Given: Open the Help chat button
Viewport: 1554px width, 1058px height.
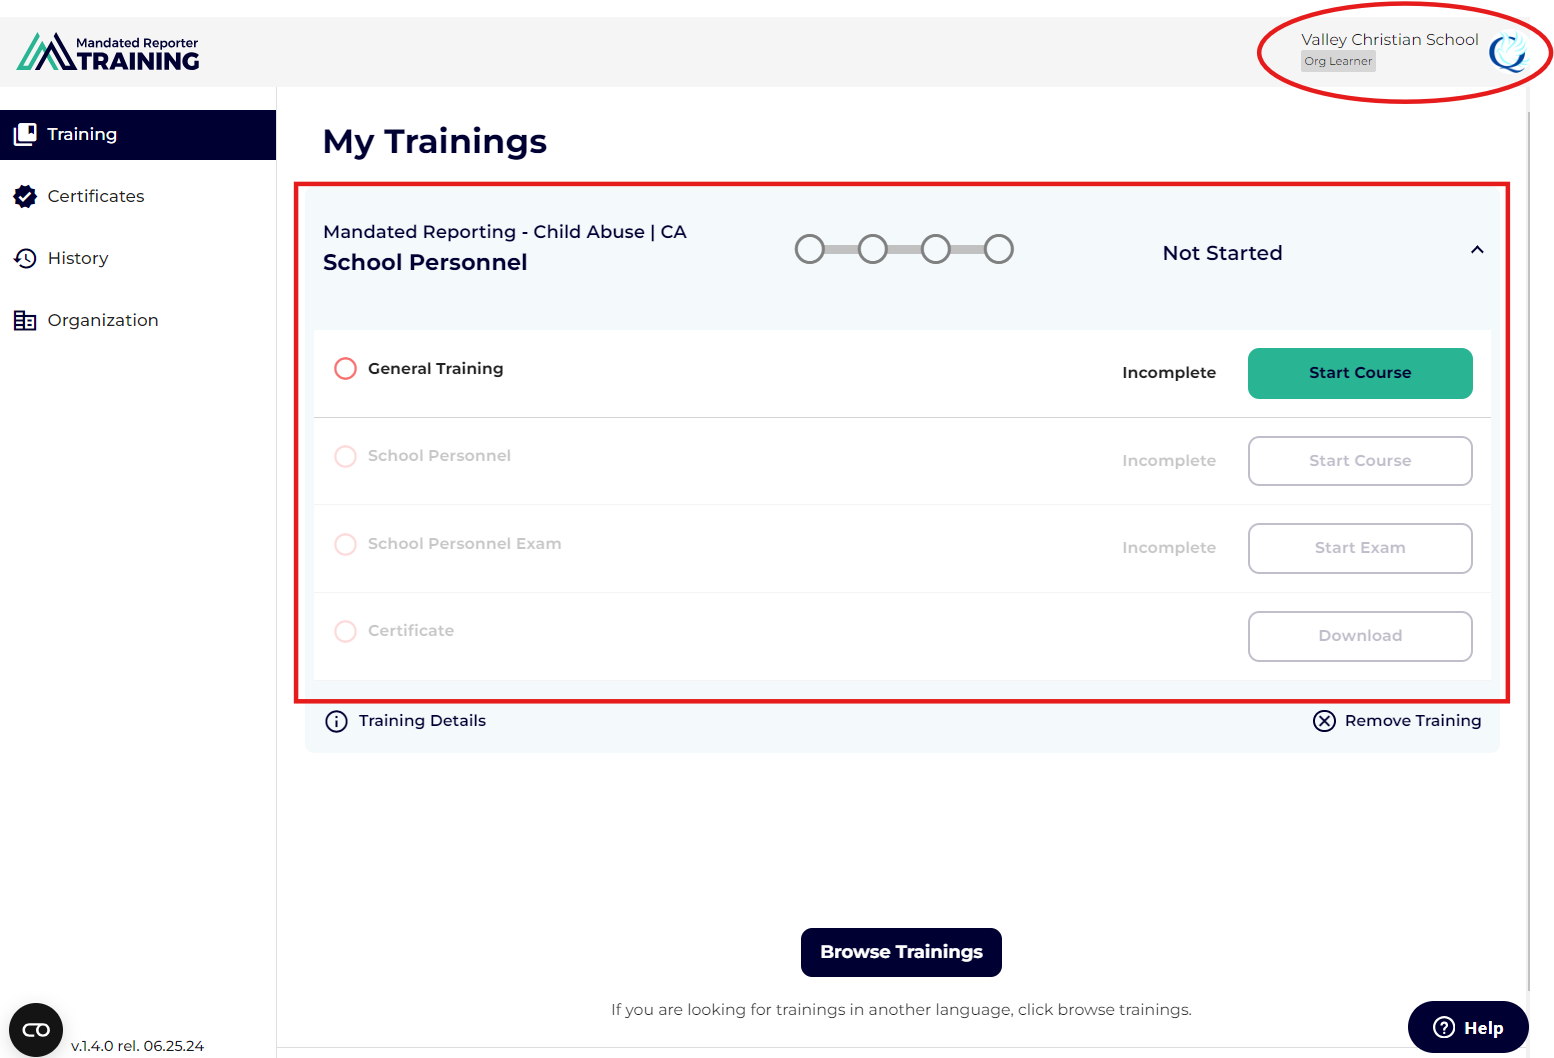Looking at the screenshot, I should click(1468, 1027).
